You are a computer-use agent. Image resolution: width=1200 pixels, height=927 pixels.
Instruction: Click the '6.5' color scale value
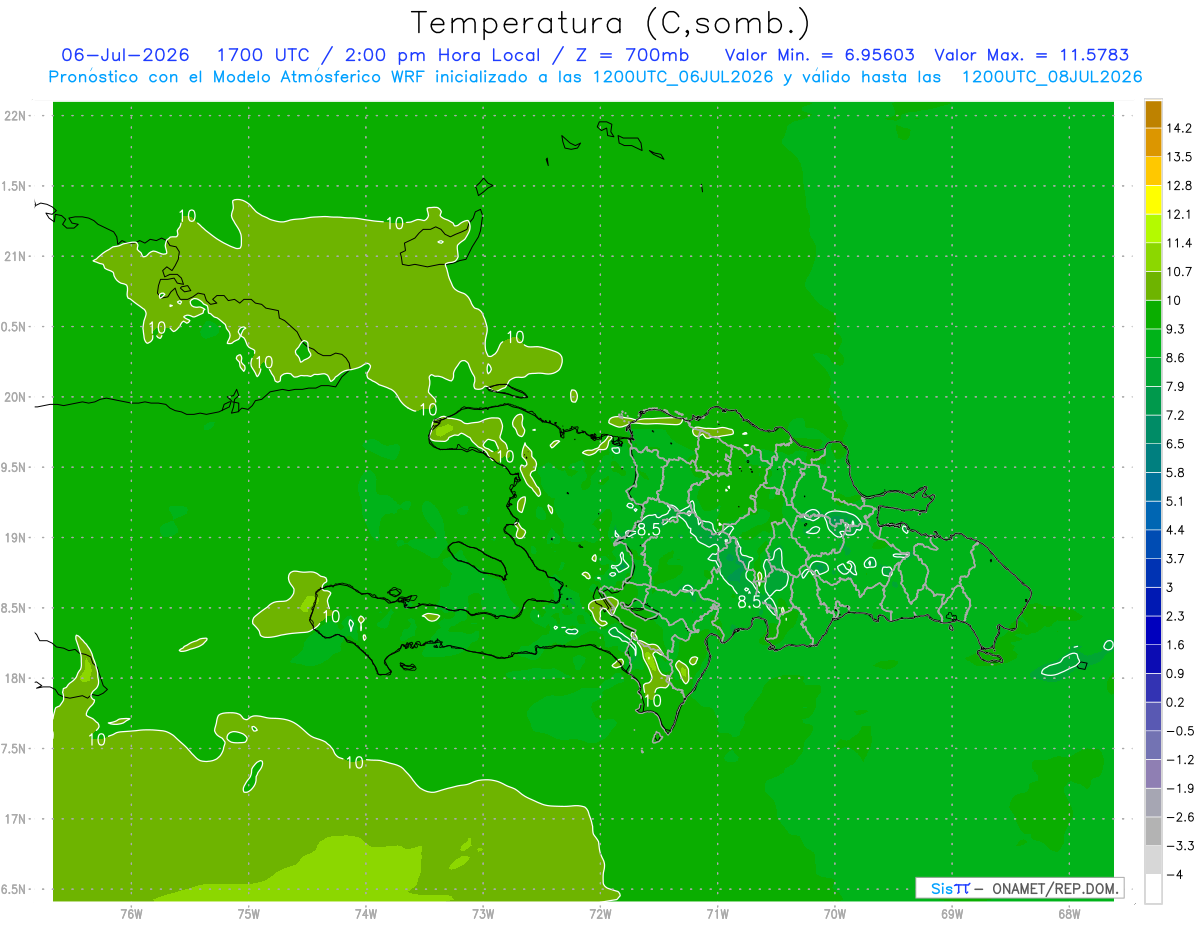pos(1175,444)
